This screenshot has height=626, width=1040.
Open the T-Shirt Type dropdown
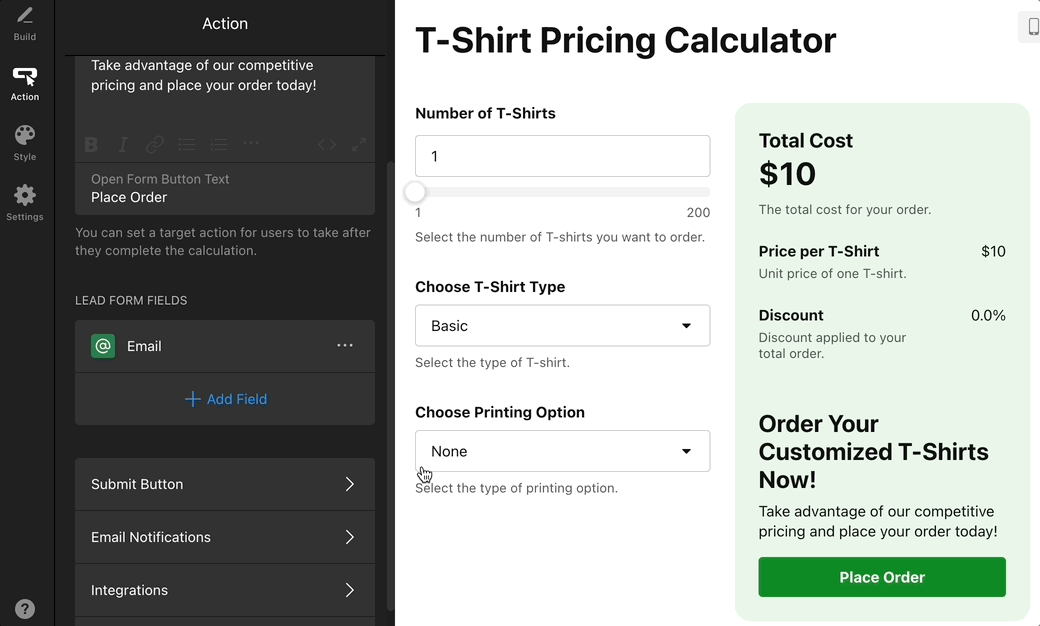(562, 326)
